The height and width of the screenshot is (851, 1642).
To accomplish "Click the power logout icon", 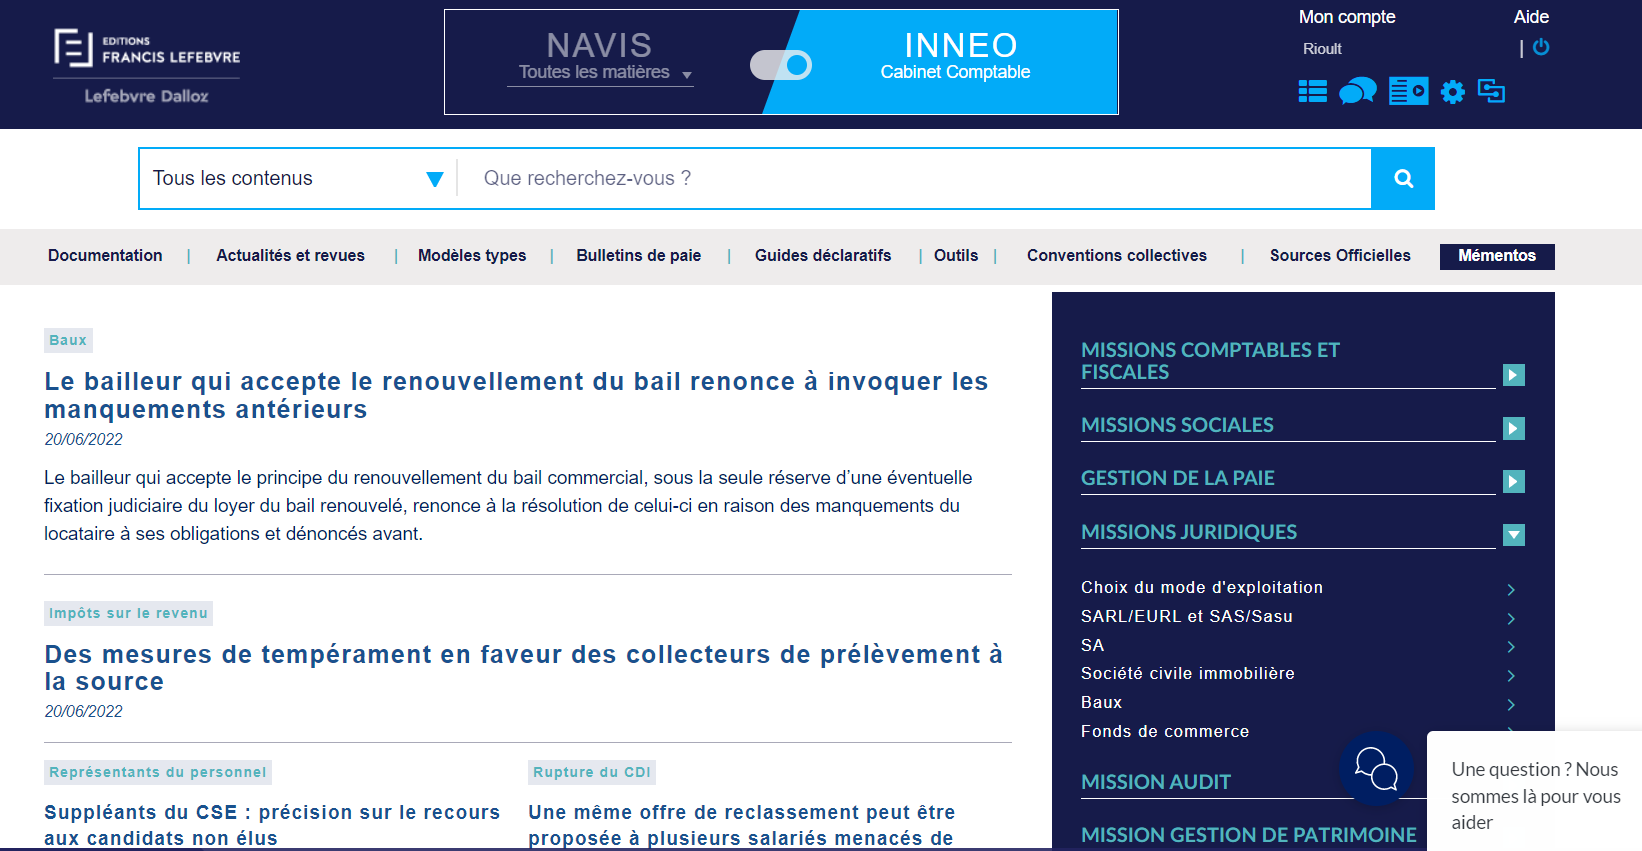I will (1541, 47).
